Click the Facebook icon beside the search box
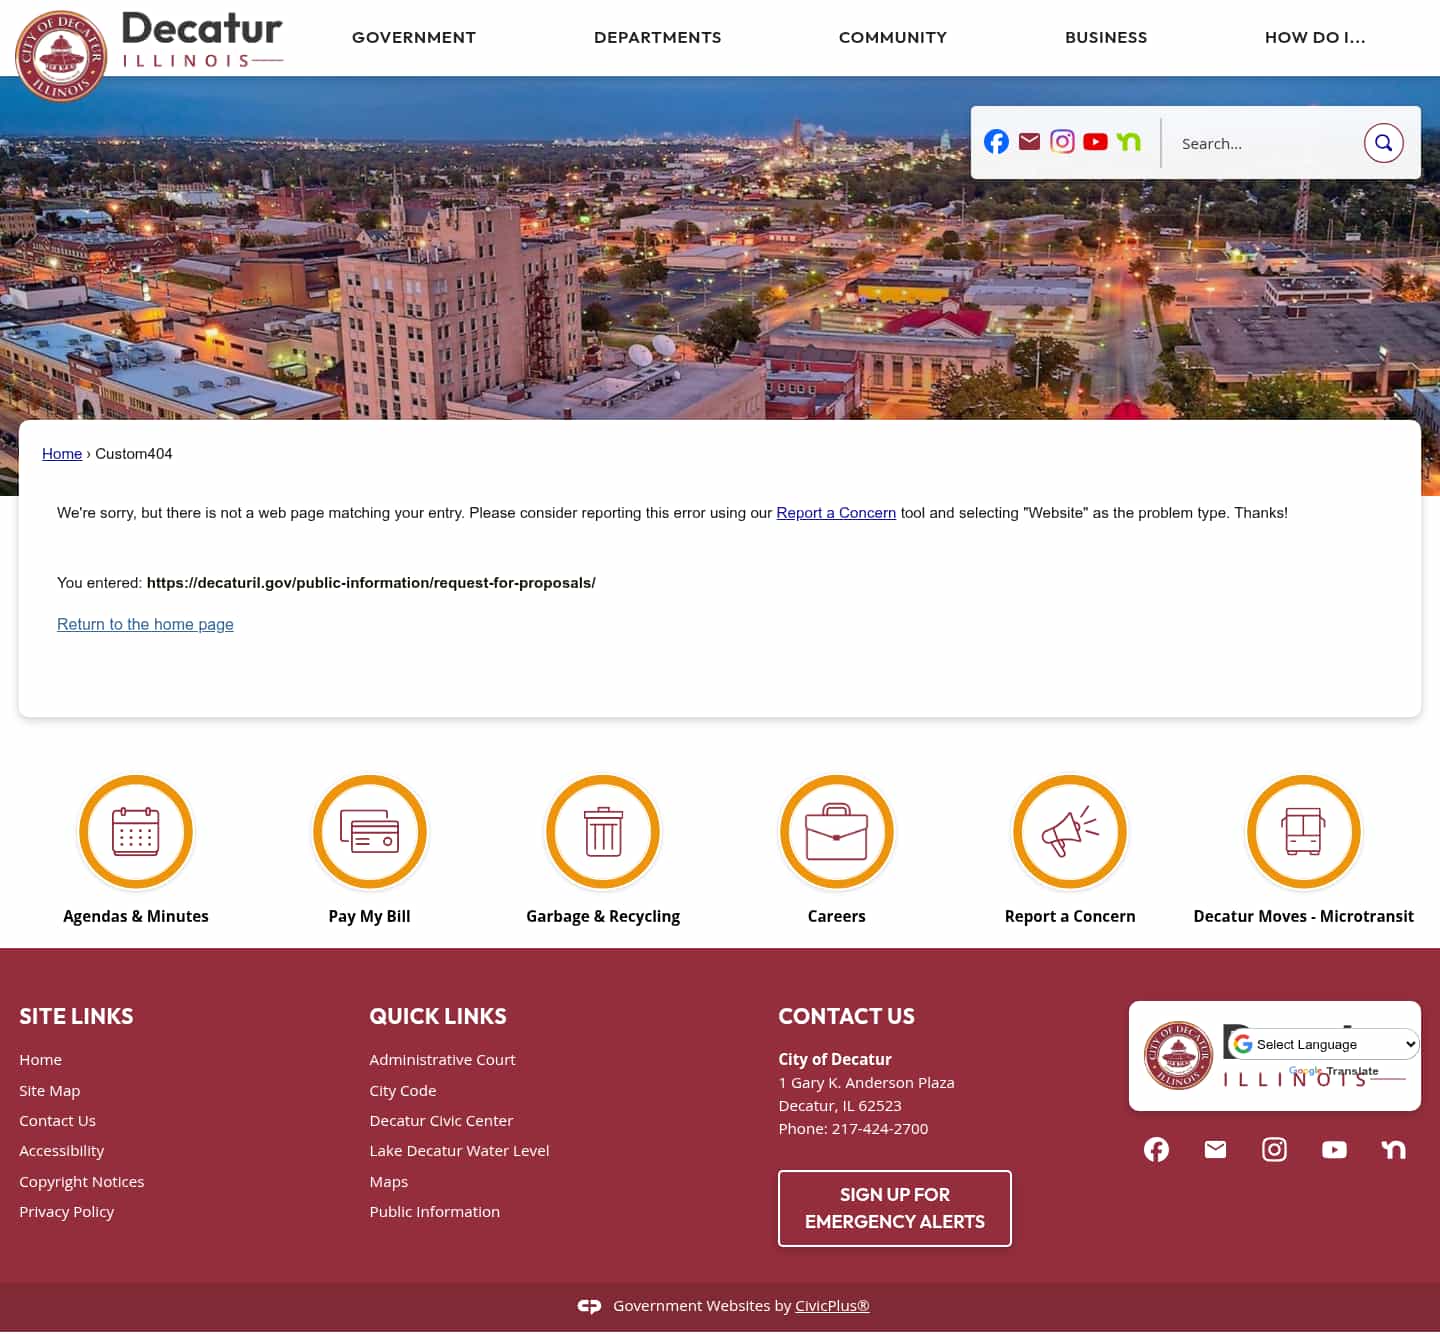This screenshot has height=1335, width=1440. [996, 142]
